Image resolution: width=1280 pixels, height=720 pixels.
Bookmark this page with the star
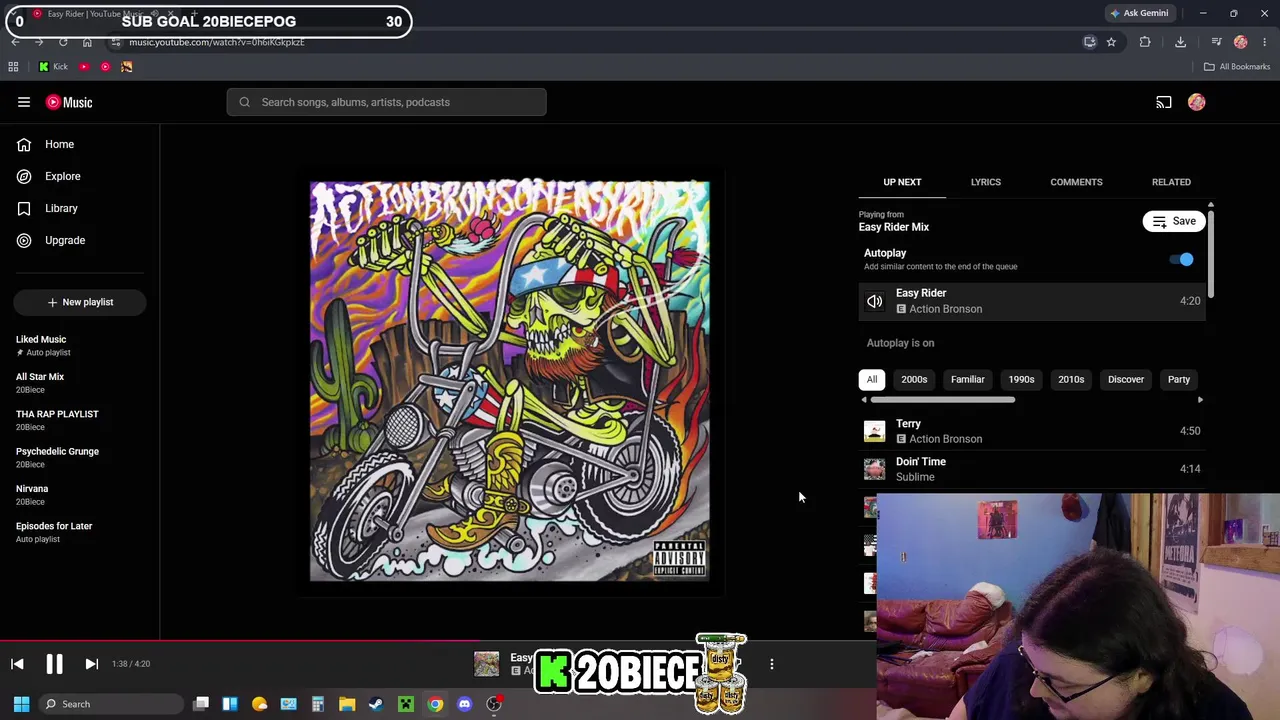[x=1111, y=42]
